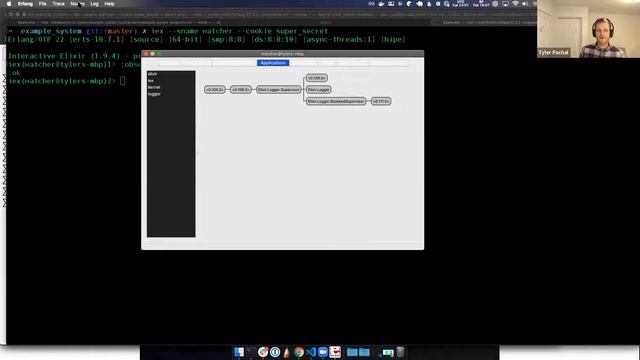Click Tyler Pachal's video thumbnail

[589, 29]
